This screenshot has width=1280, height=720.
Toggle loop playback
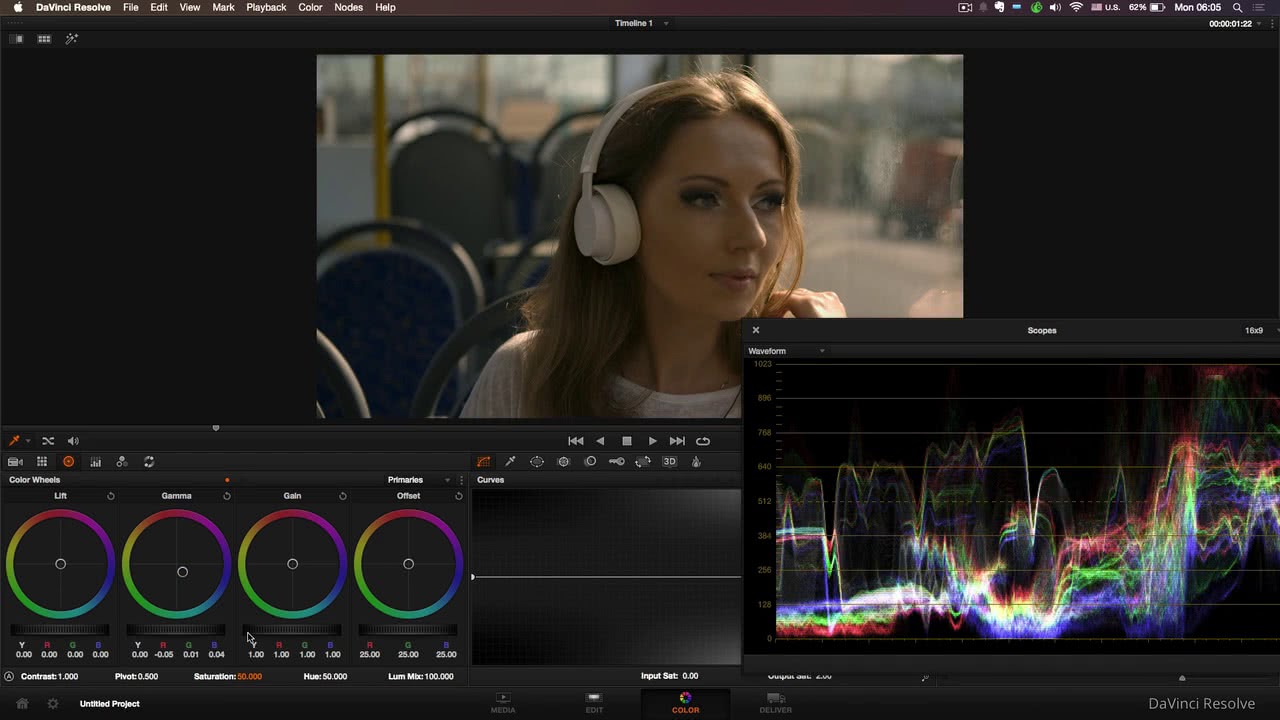click(703, 441)
